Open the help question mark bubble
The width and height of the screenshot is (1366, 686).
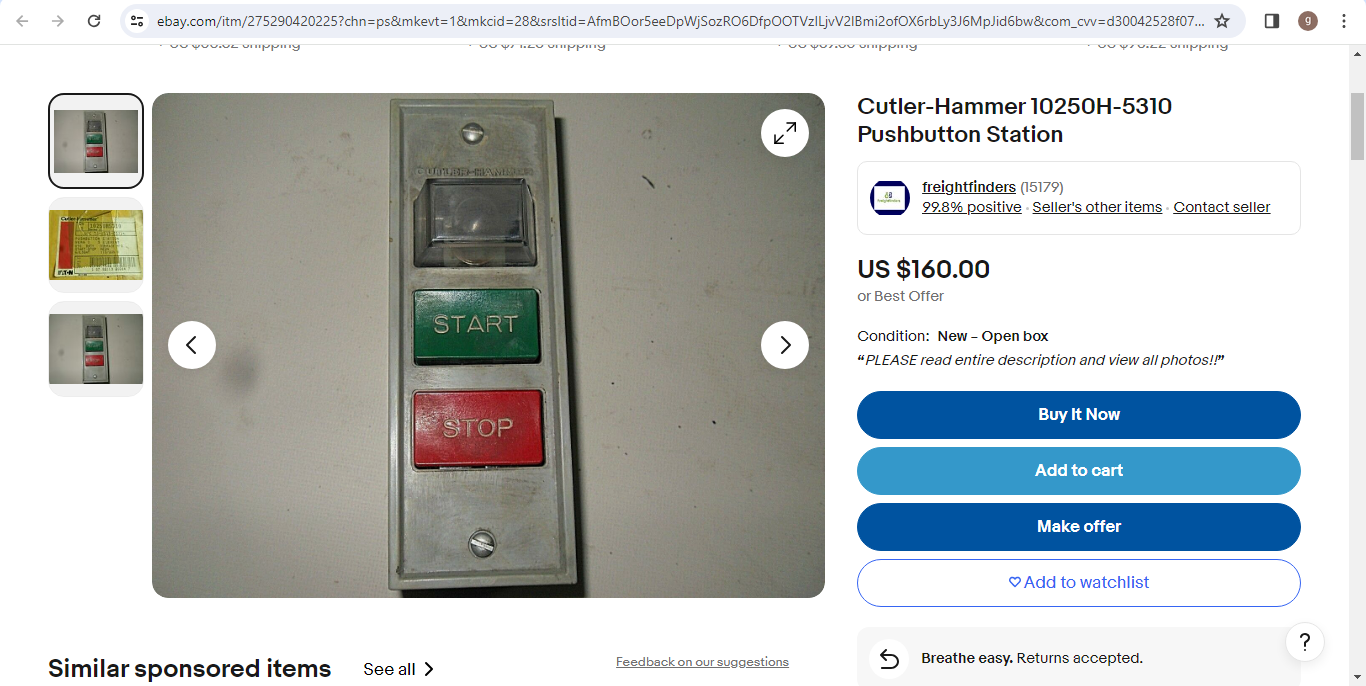click(x=1305, y=642)
